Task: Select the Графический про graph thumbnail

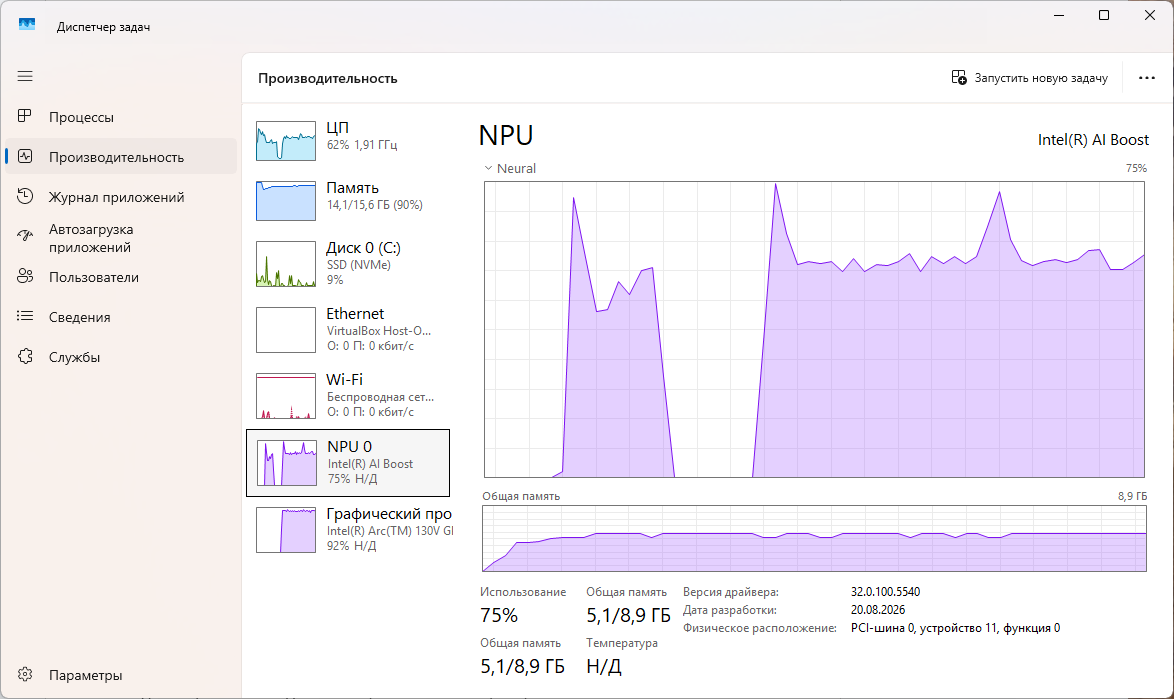Action: pyautogui.click(x=286, y=530)
